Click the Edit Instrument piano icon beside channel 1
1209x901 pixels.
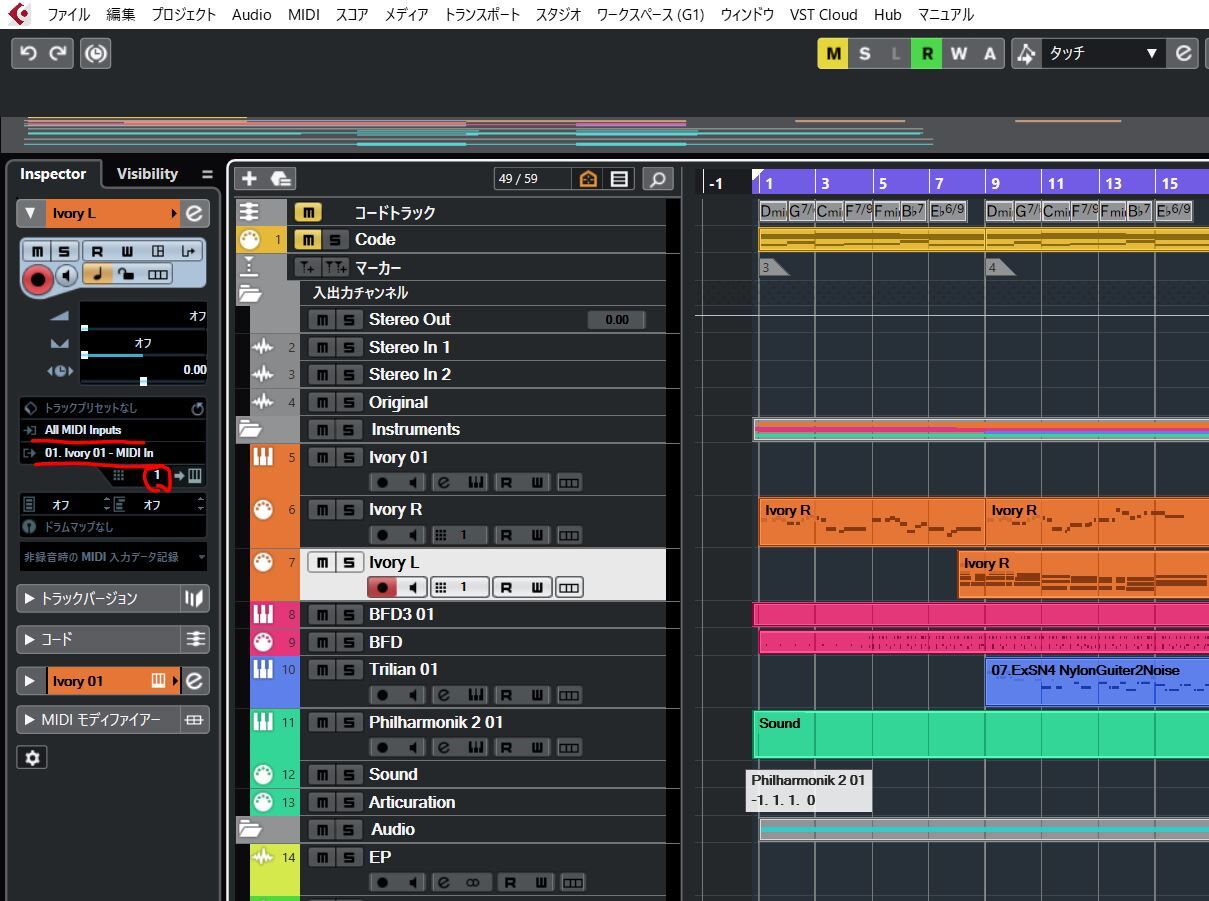[x=195, y=475]
